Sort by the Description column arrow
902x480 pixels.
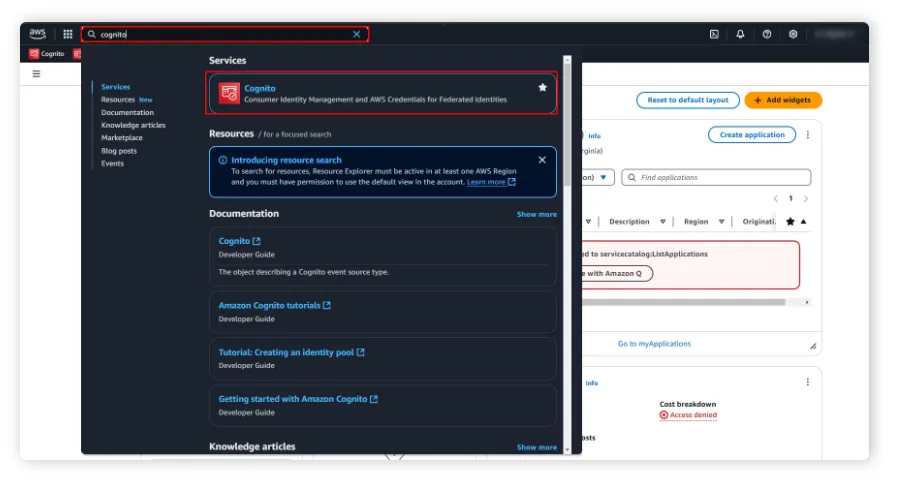click(663, 222)
